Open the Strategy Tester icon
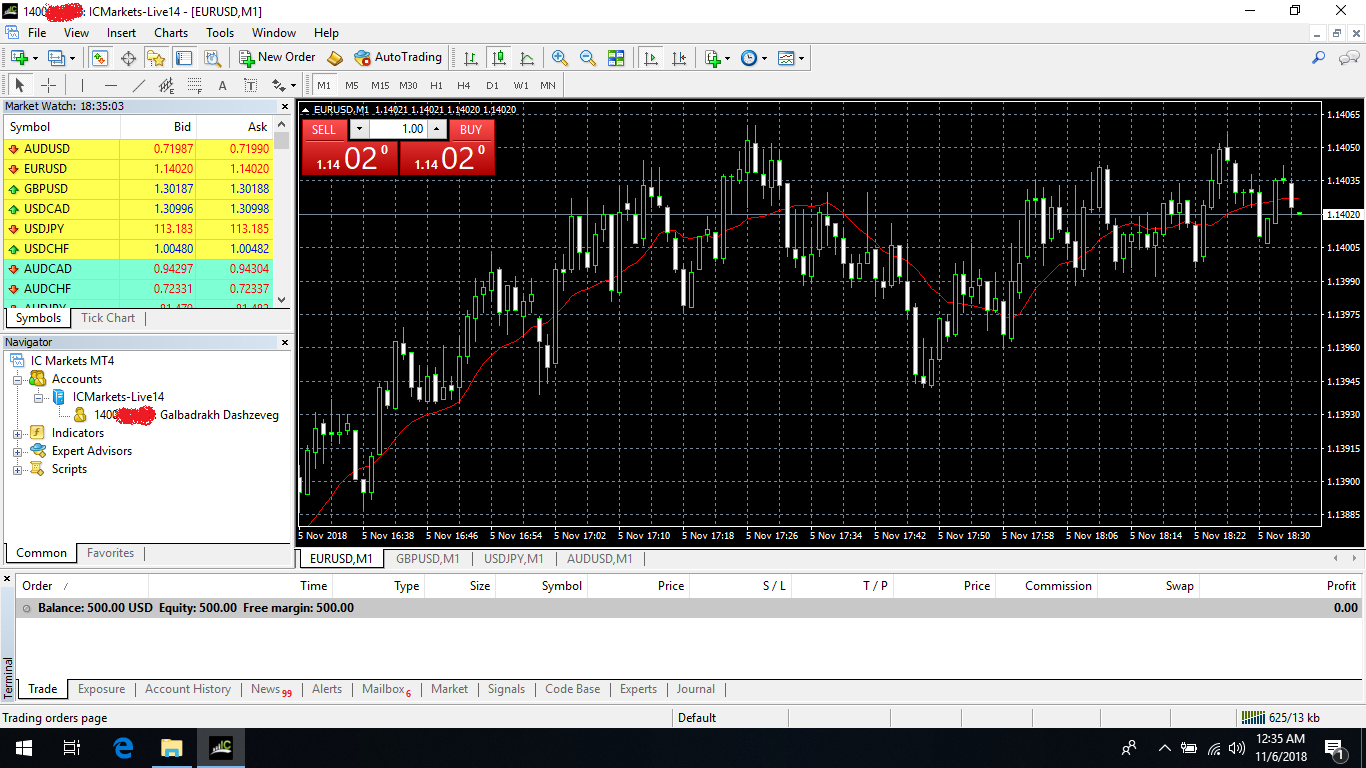 tap(212, 58)
